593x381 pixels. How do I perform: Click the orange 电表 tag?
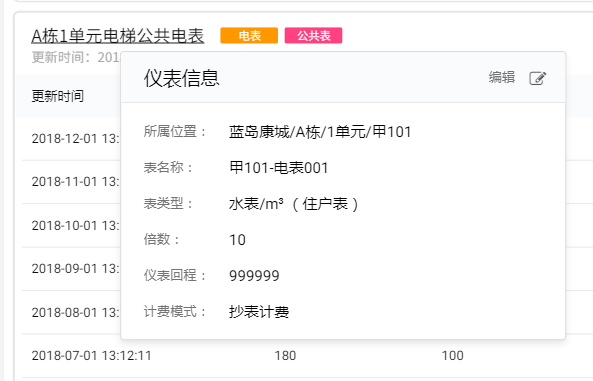pyautogui.click(x=249, y=36)
